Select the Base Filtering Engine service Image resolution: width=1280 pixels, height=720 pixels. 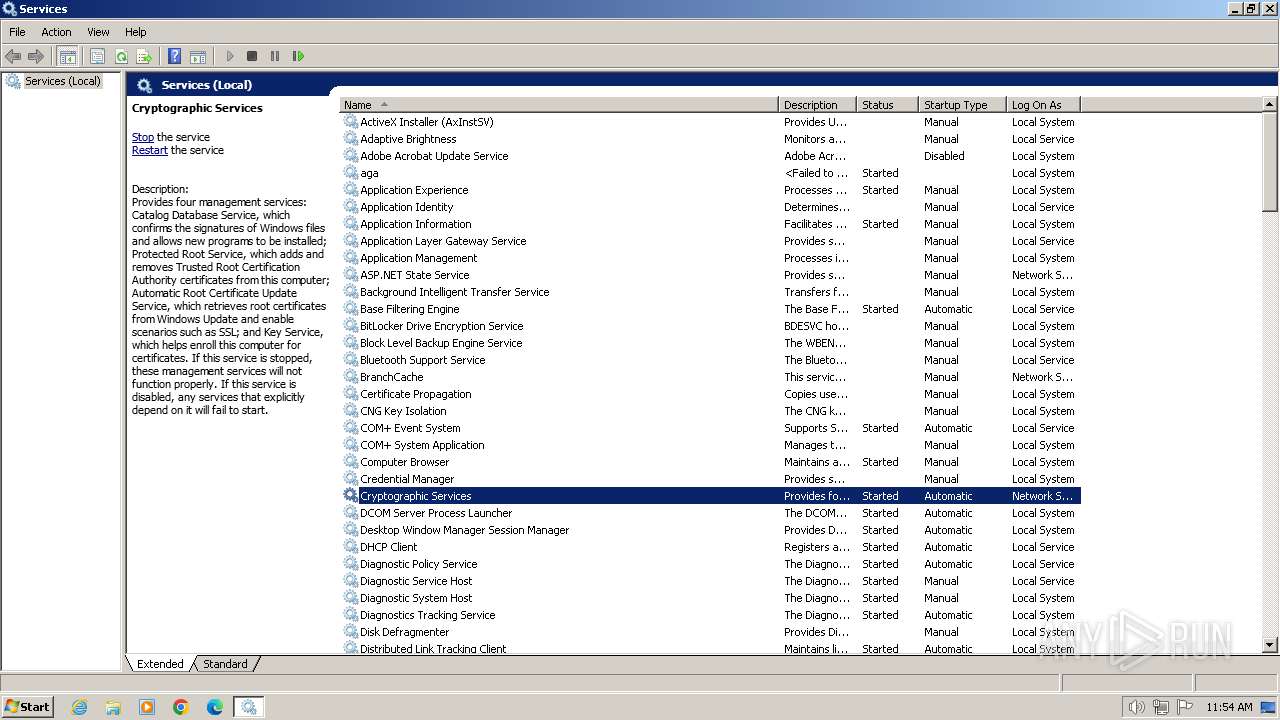pos(710,309)
